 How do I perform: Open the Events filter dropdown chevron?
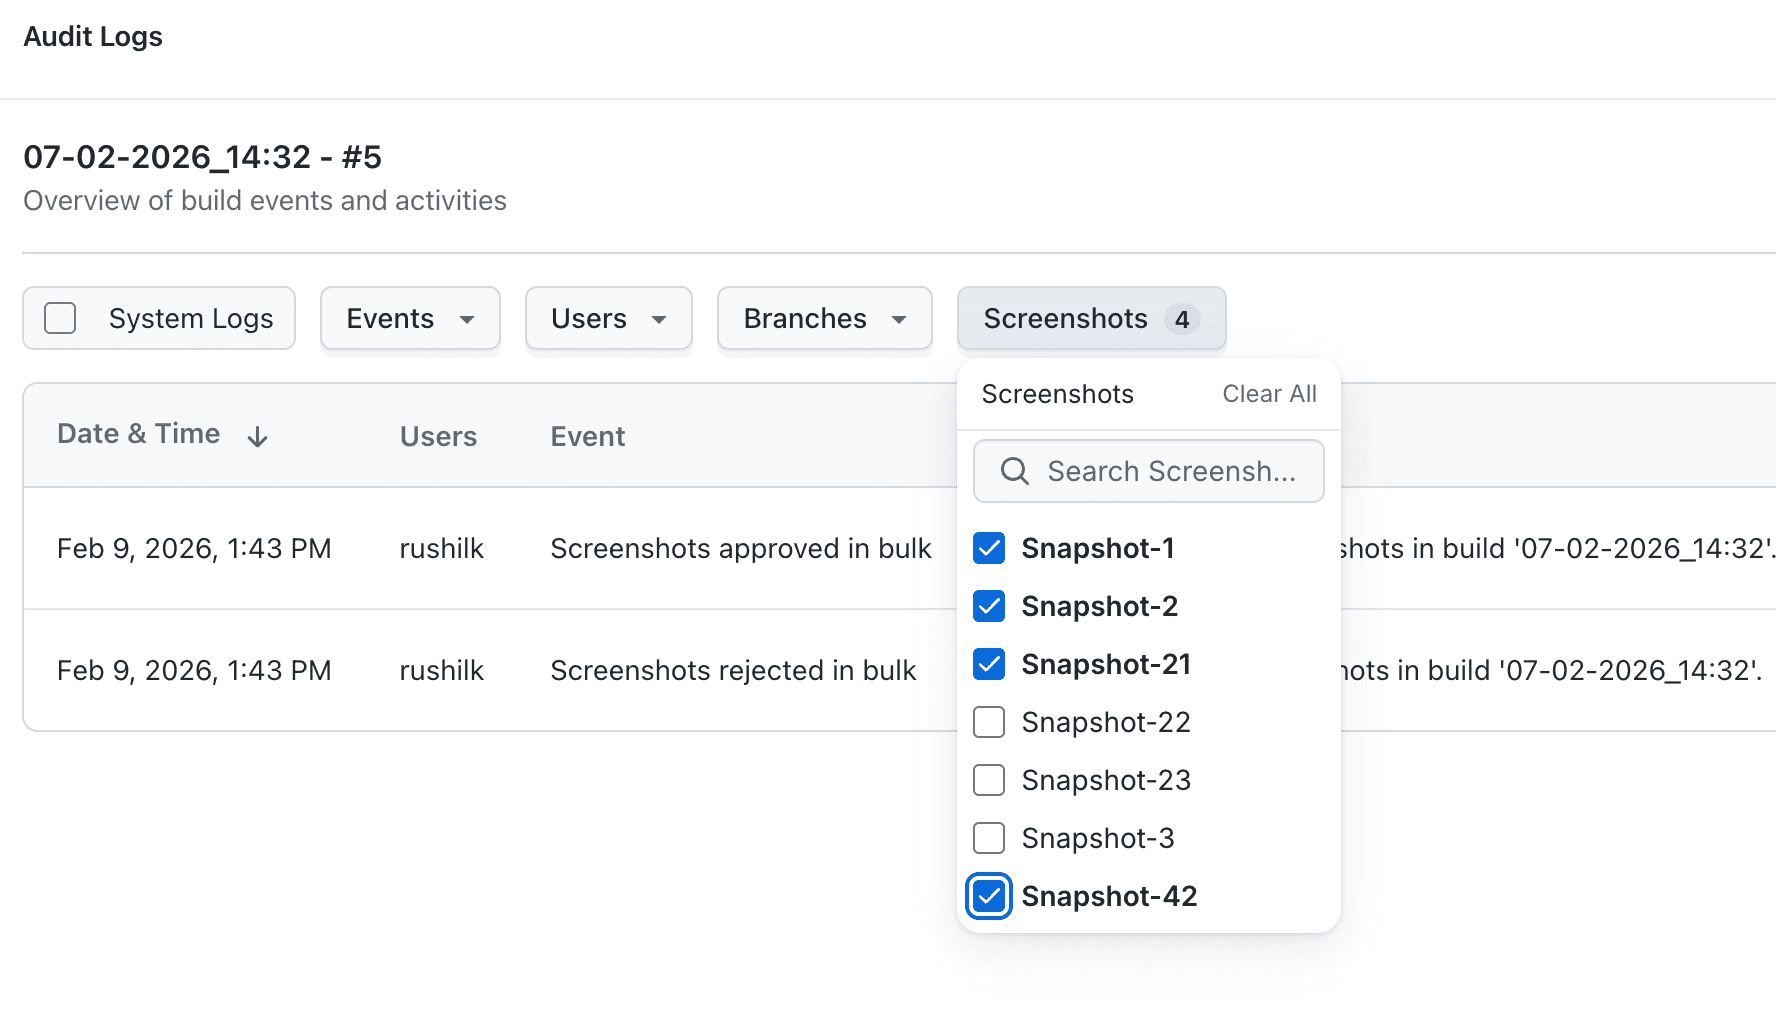(x=468, y=319)
